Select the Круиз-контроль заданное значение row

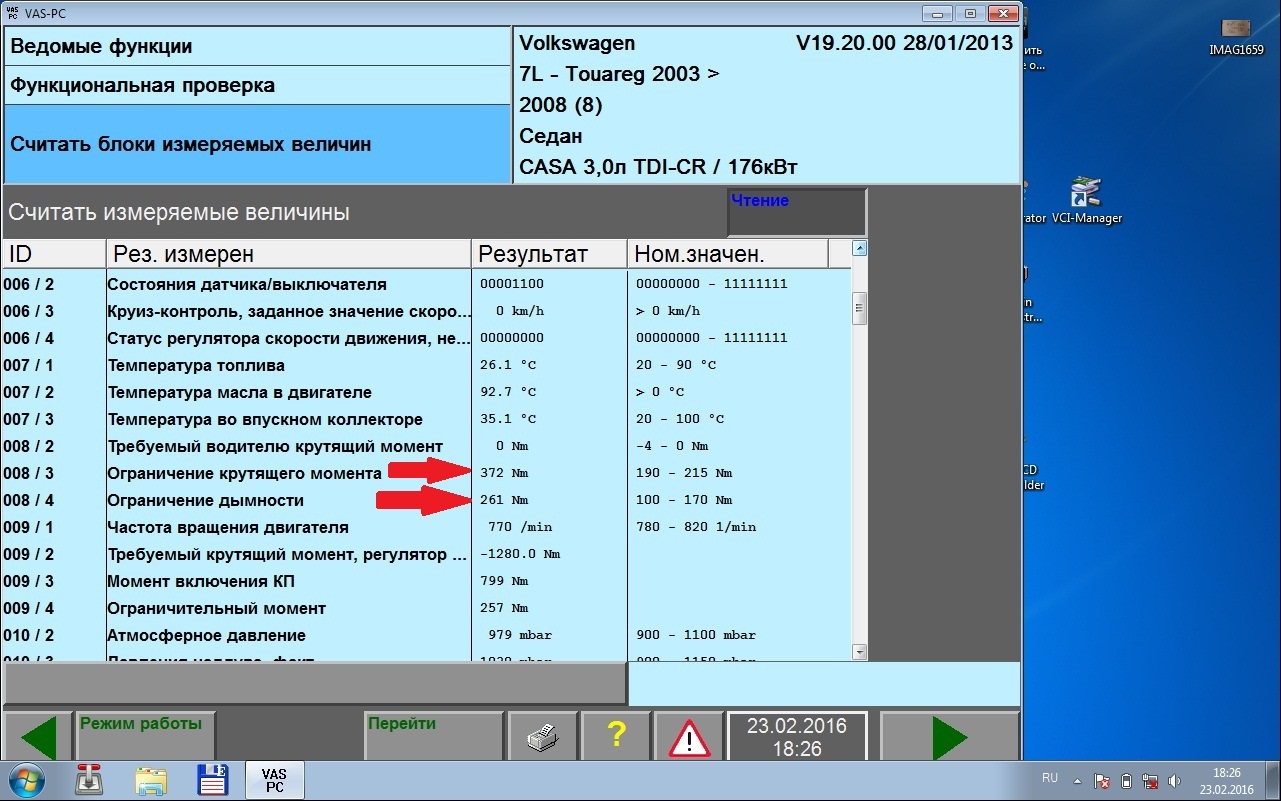coord(427,311)
